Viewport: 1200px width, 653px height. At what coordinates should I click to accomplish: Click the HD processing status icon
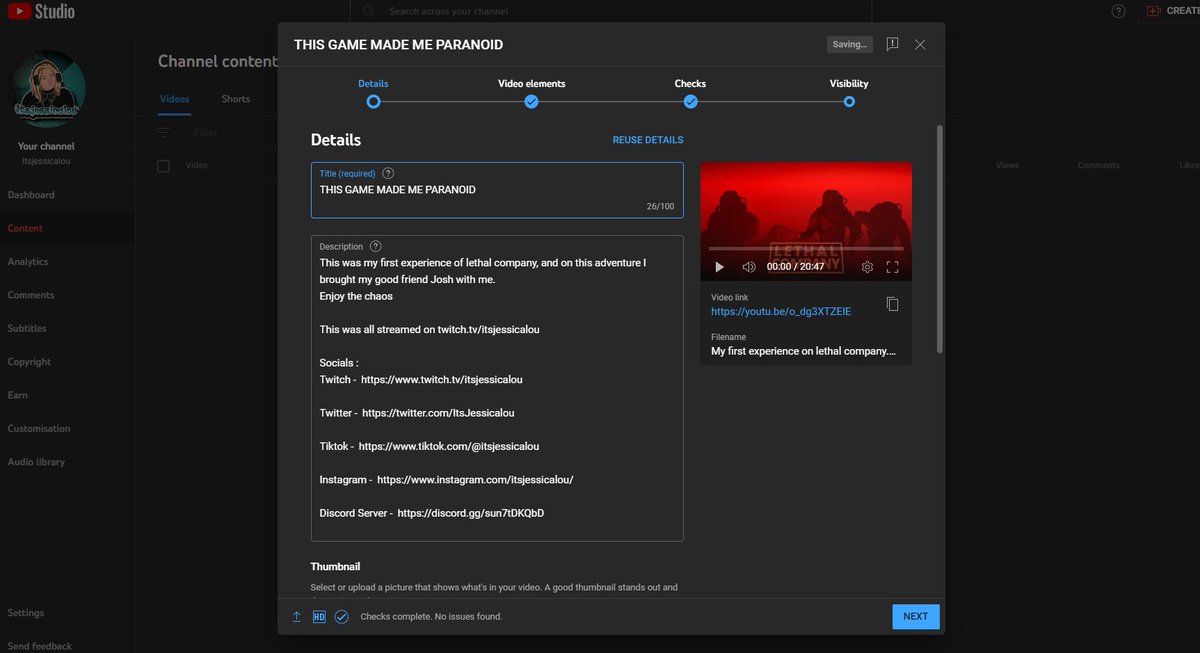(x=319, y=617)
